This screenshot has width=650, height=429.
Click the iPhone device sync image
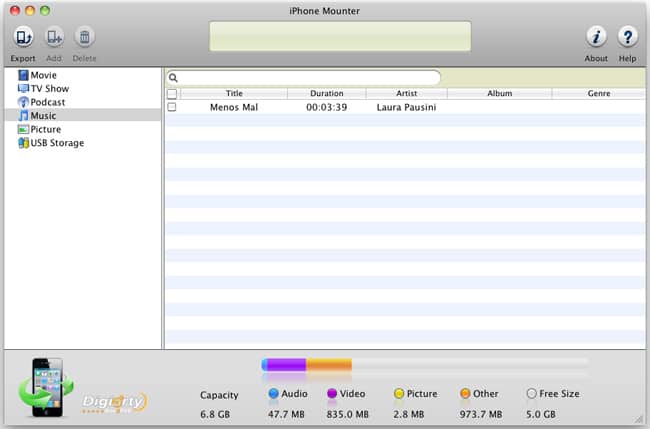click(46, 388)
